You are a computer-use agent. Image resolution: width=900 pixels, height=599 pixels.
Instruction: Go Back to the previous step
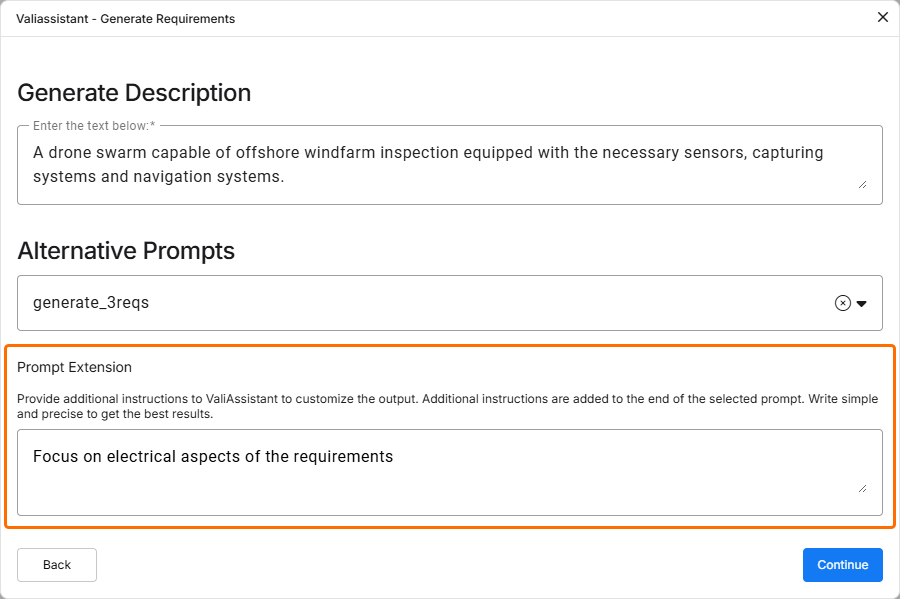pyautogui.click(x=57, y=565)
